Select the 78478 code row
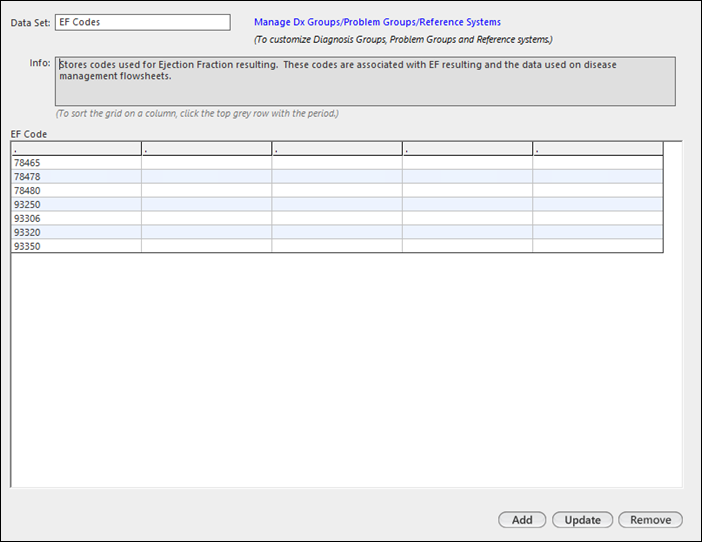This screenshot has width=702, height=542. [337, 177]
